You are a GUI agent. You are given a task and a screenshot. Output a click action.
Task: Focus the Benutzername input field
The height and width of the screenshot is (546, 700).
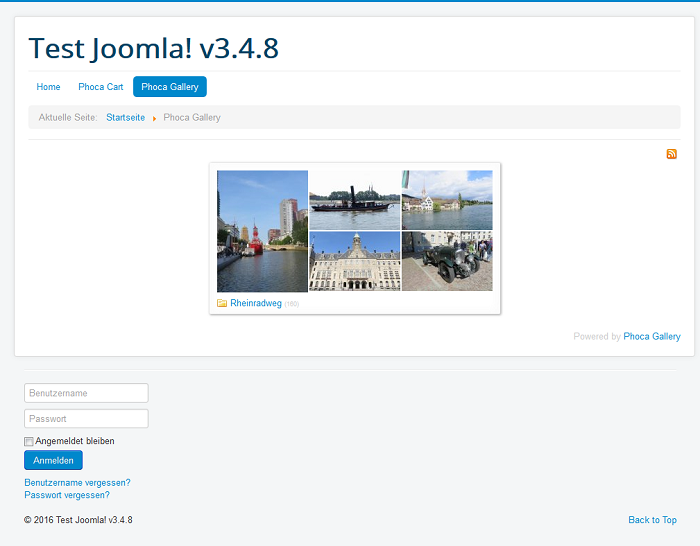[86, 393]
